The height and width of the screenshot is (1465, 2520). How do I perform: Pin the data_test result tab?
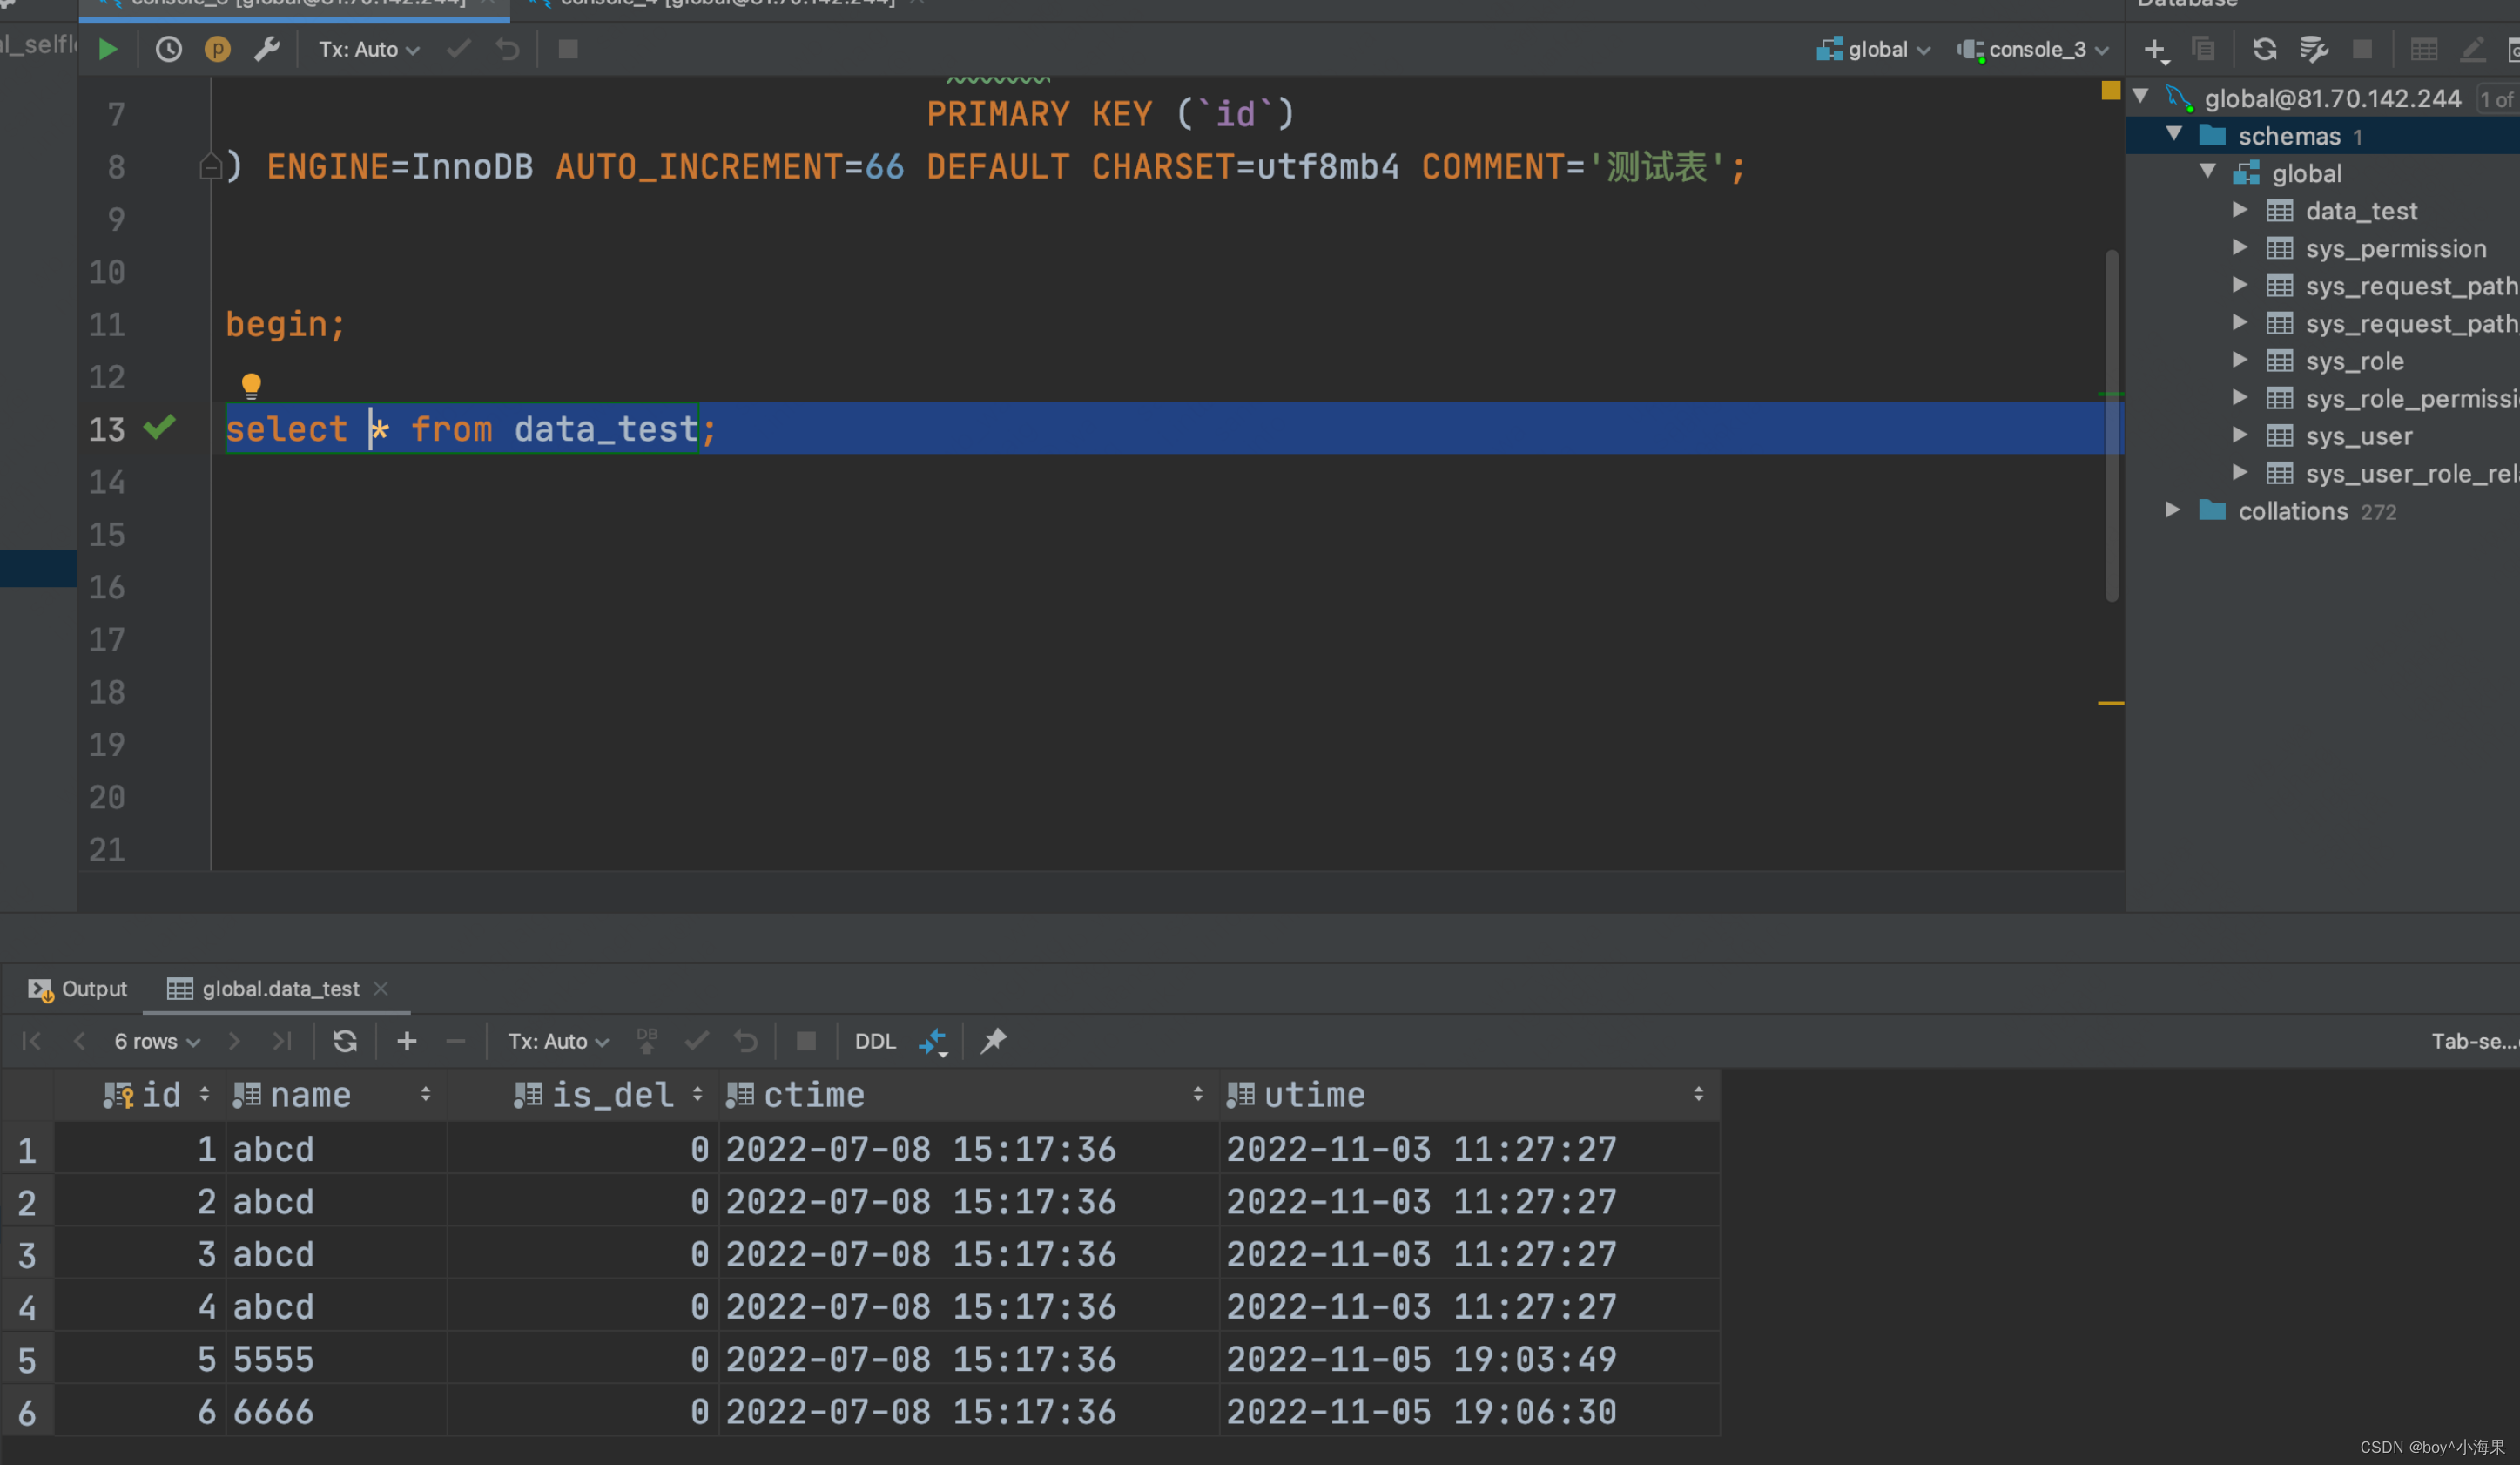993,1041
